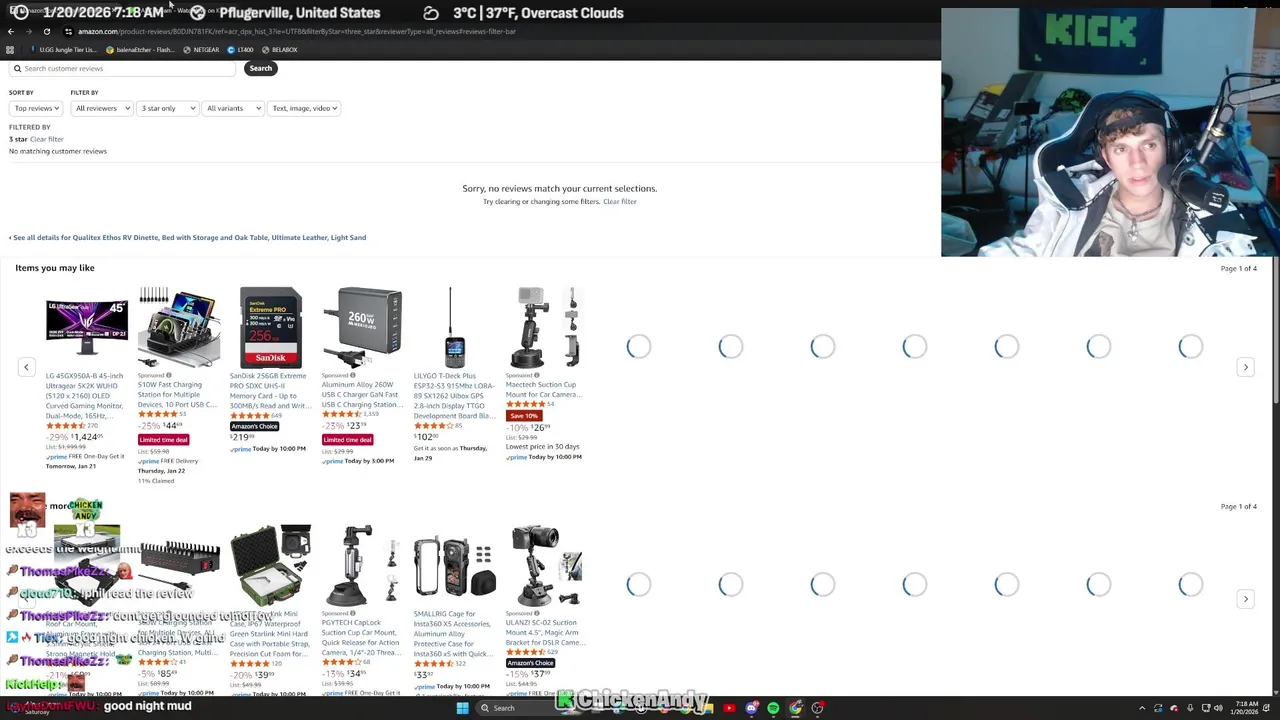Open the NETGEAR bookmark
Screen dimensions: 1280x720
pos(202,50)
